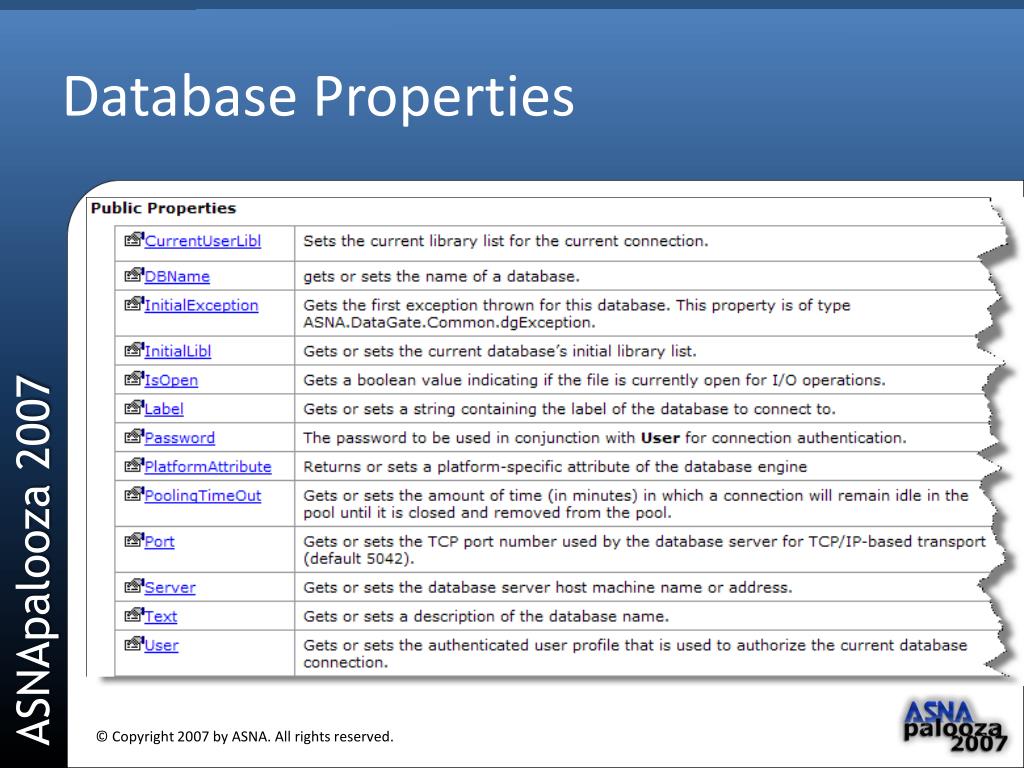The width and height of the screenshot is (1024, 768).
Task: Click the property icon beside PlatformAttribute
Action: [134, 464]
